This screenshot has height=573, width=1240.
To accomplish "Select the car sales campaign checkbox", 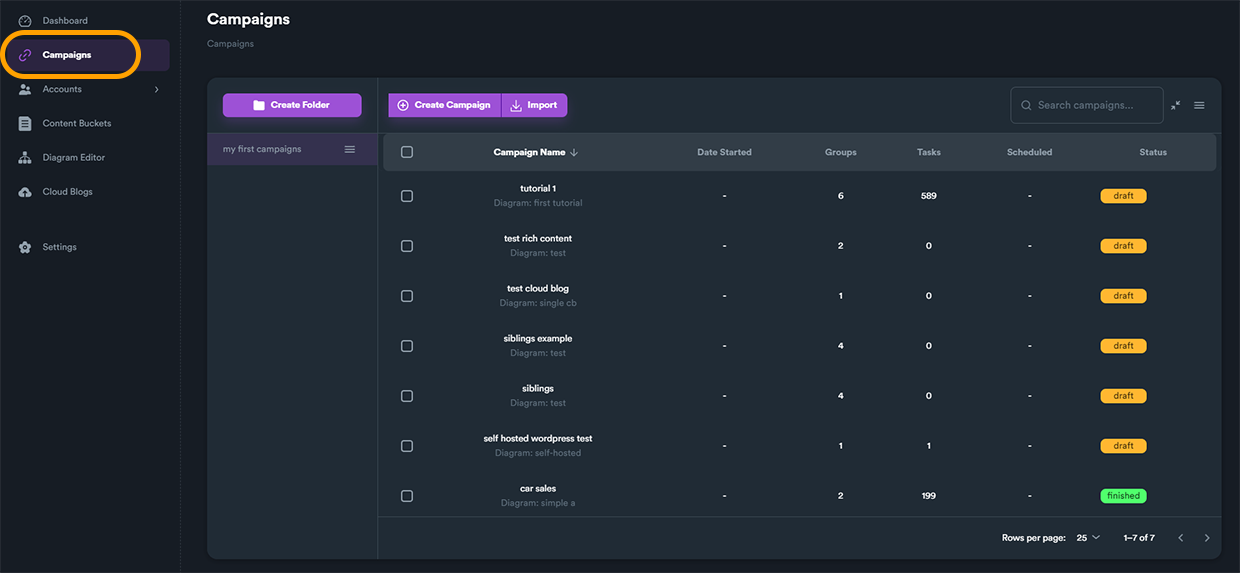I will coord(407,496).
